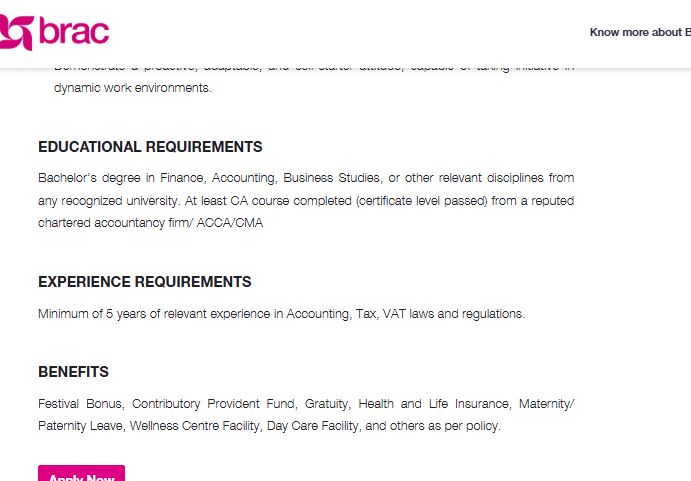The image size is (691, 481).
Task: Click the 'Festival Bonus' benefit text
Action: click(x=80, y=404)
